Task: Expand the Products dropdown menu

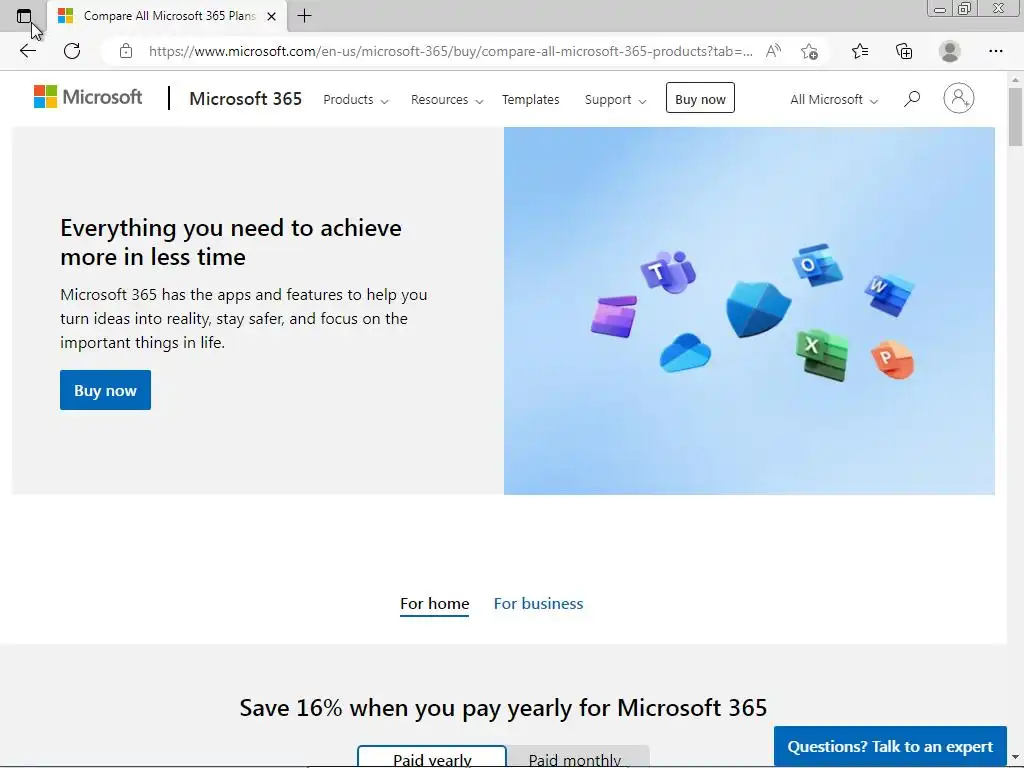Action: [356, 99]
